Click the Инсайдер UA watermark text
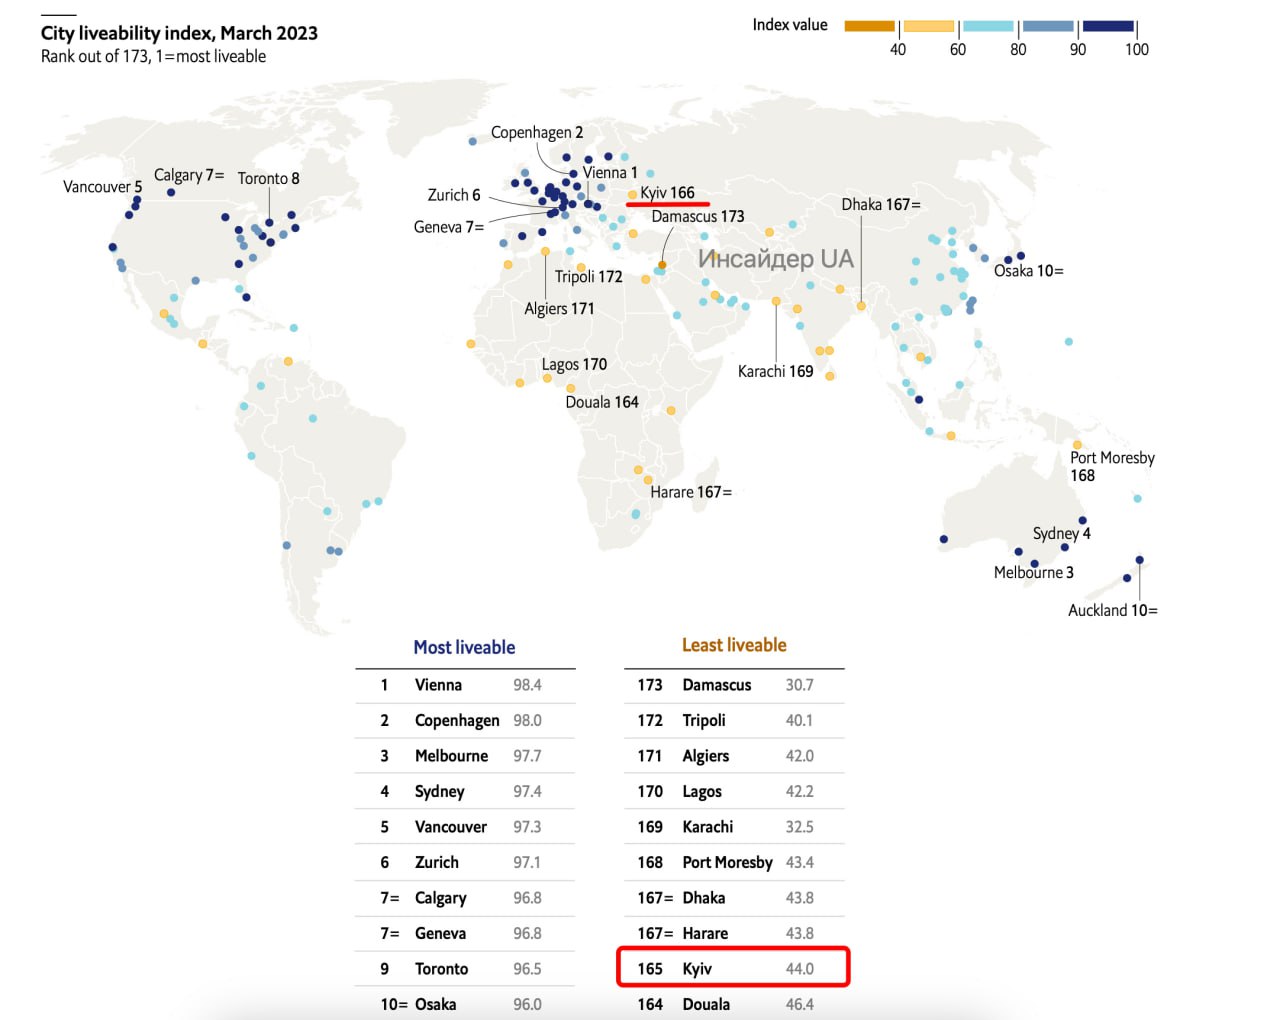The width and height of the screenshot is (1280, 1020). (x=775, y=259)
